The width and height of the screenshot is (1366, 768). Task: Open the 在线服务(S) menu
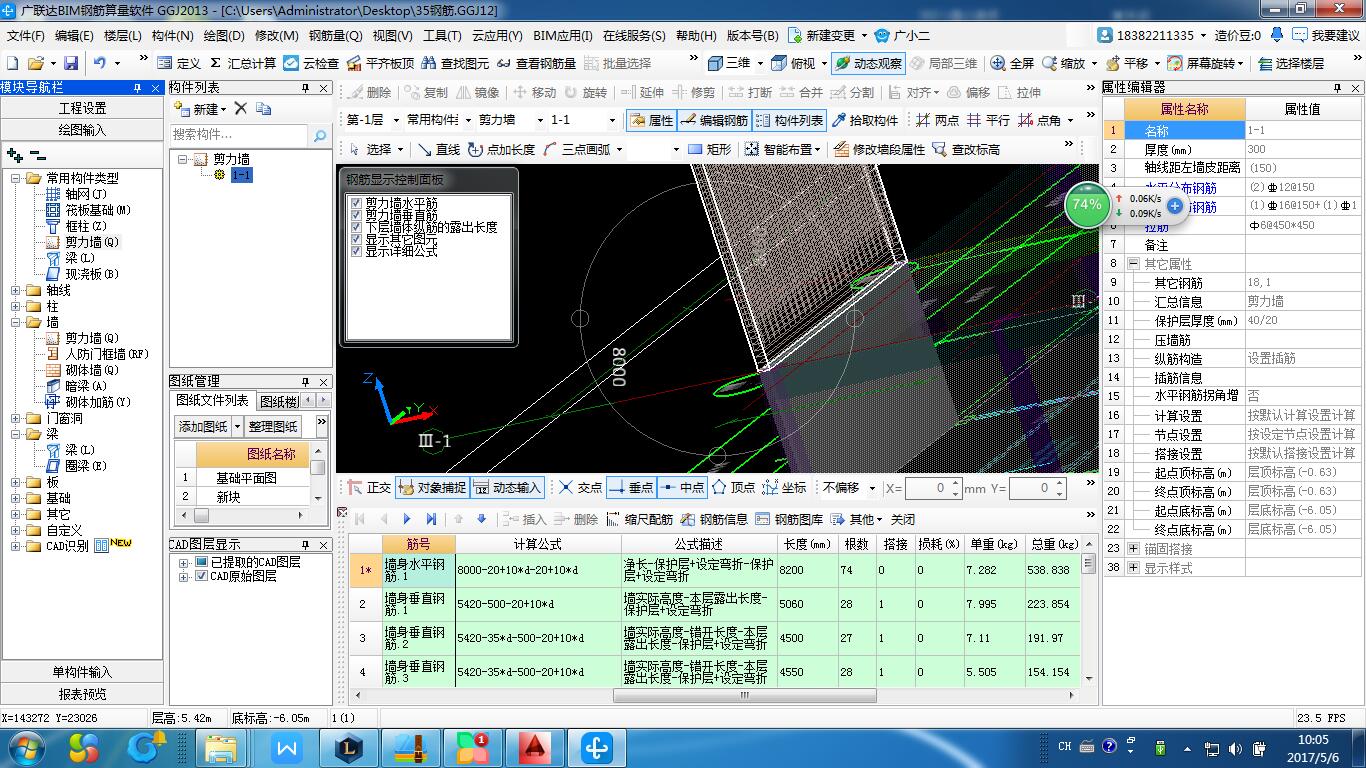pos(634,35)
